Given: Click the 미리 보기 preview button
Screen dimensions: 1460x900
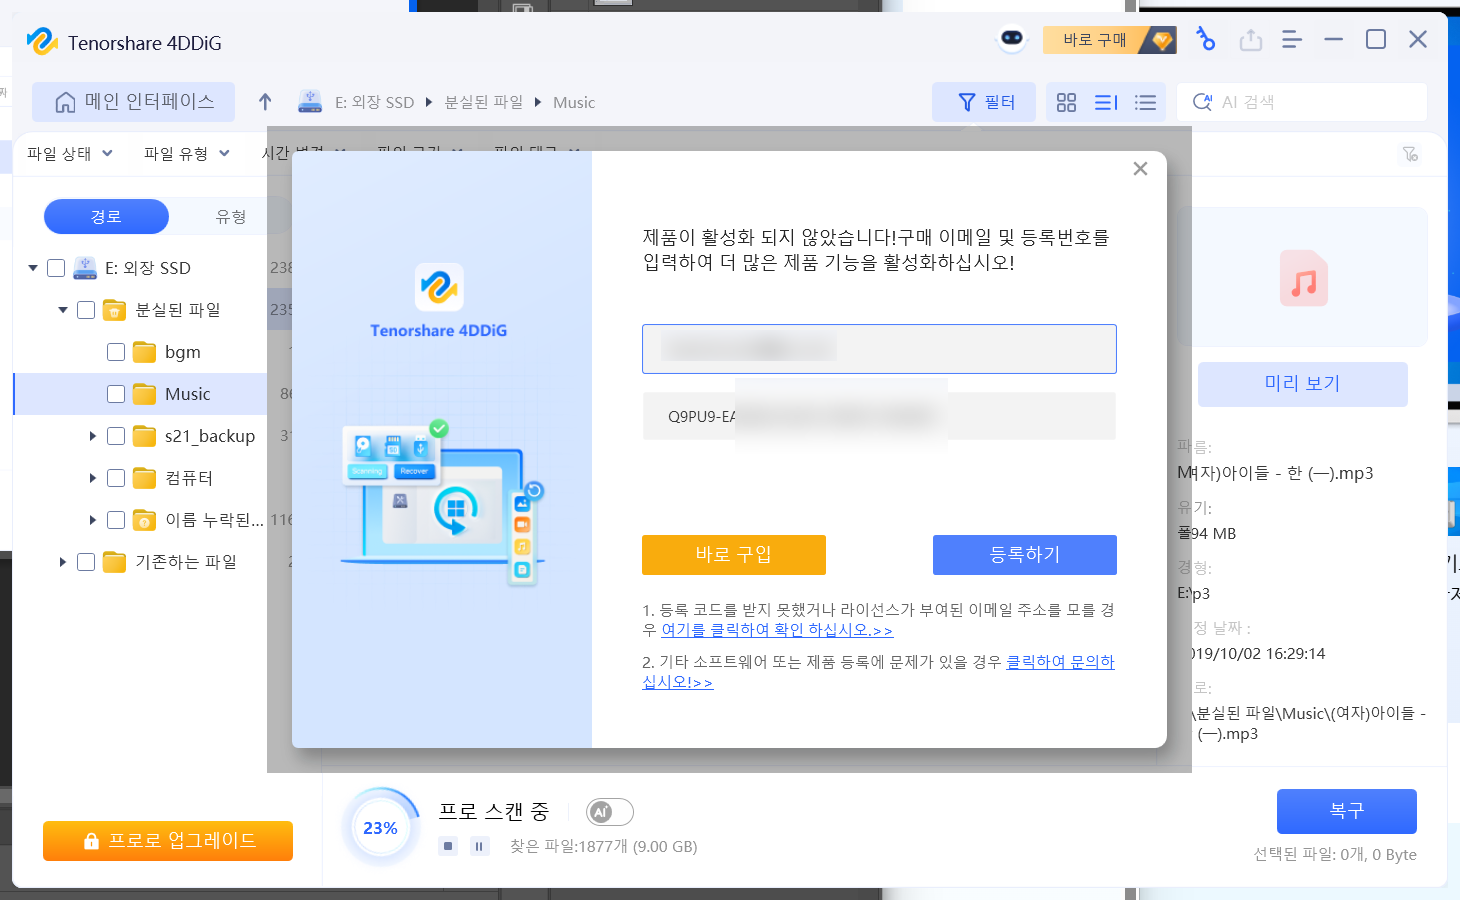Looking at the screenshot, I should [x=1303, y=384].
